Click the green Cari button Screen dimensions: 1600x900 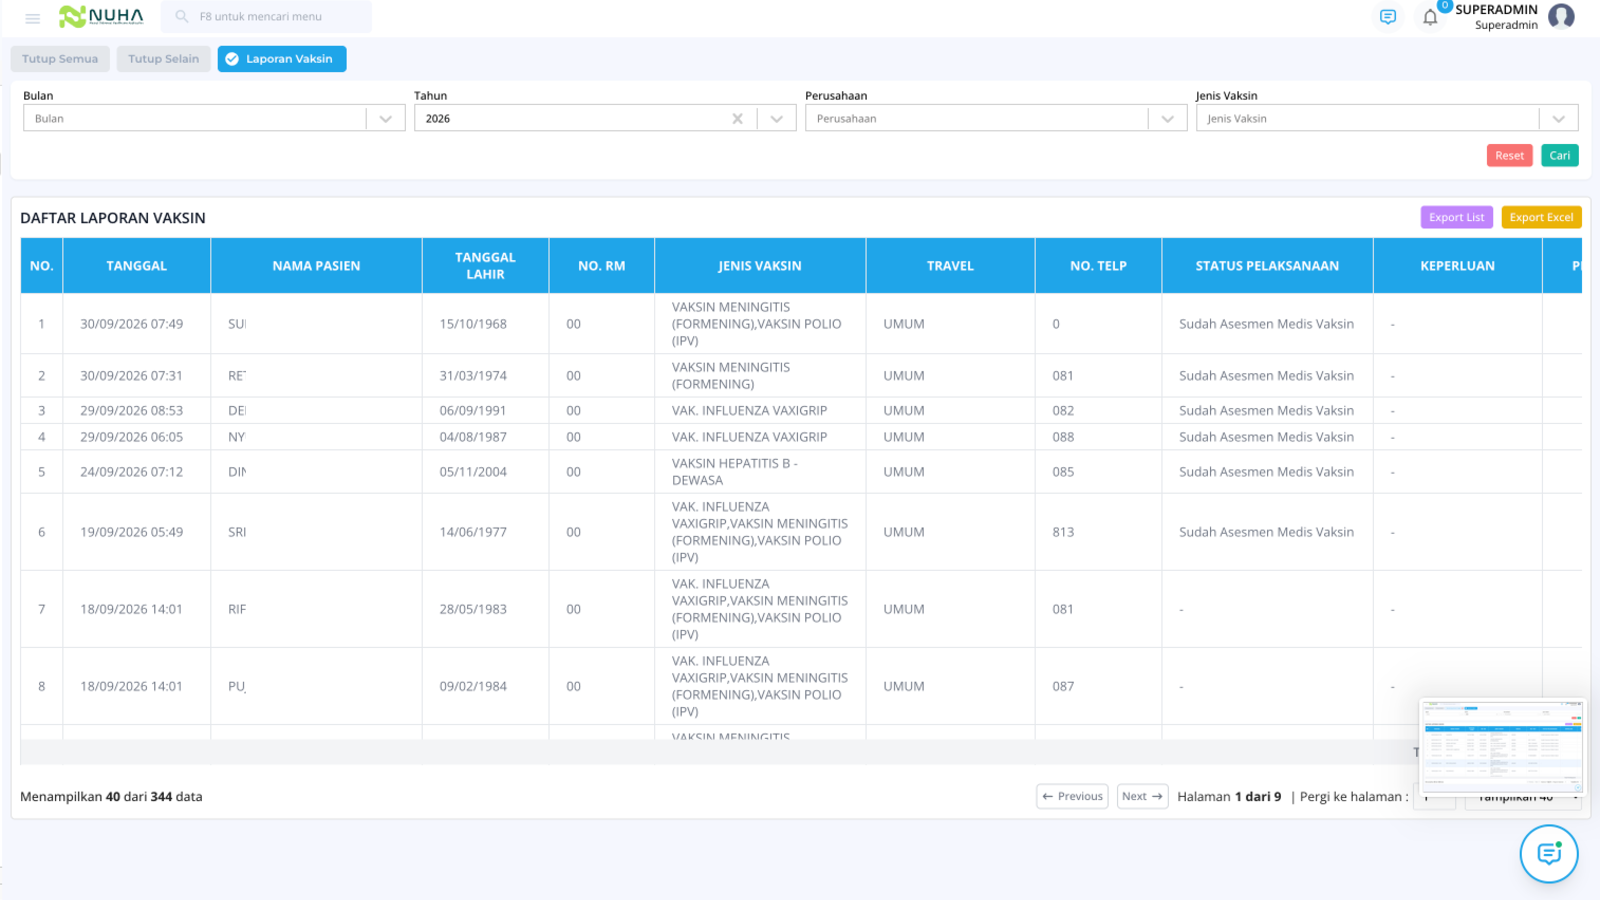[1559, 155]
